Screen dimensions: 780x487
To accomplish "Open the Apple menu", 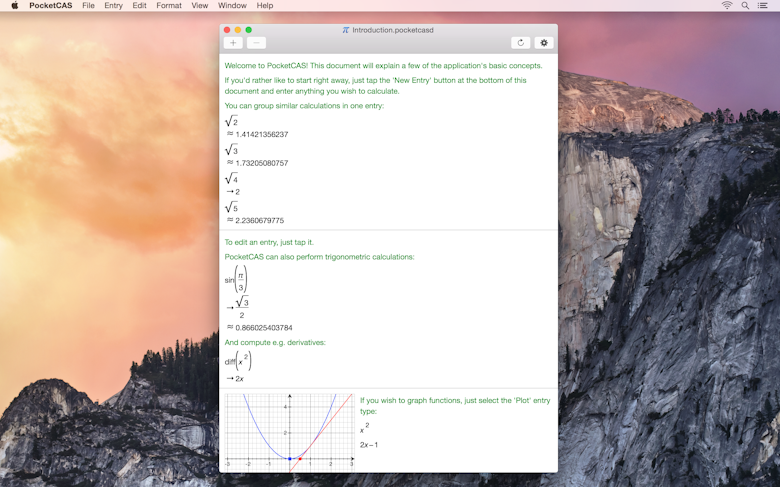I will coord(14,5).
